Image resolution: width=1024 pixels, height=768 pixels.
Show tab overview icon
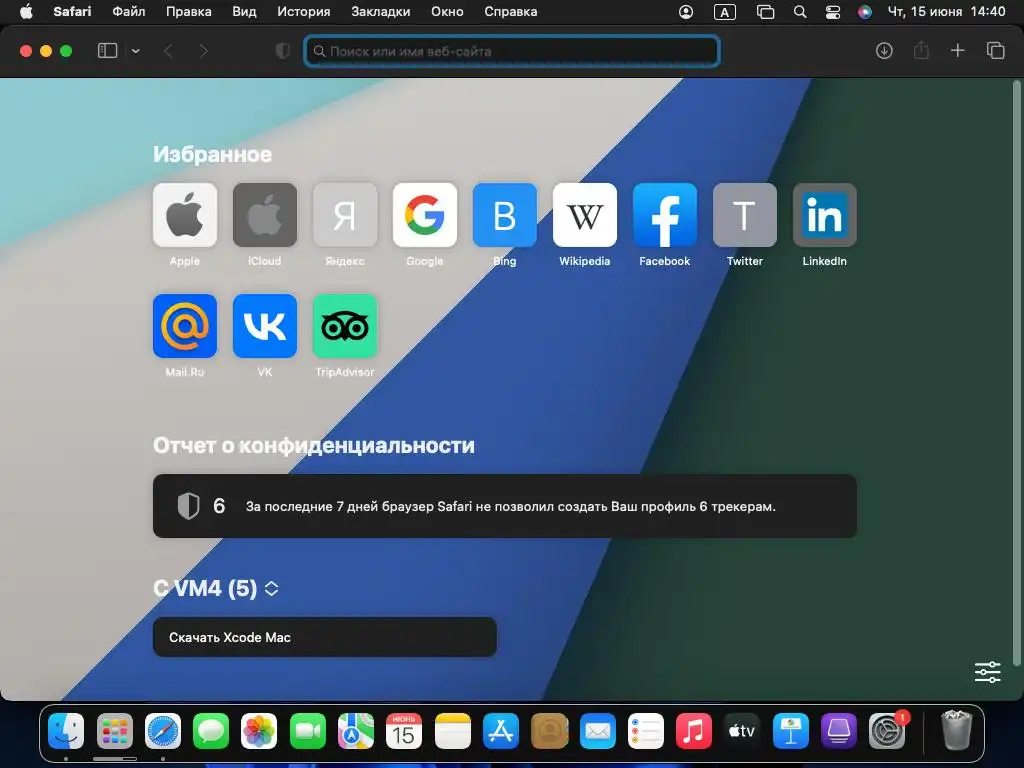pyautogui.click(x=995, y=50)
